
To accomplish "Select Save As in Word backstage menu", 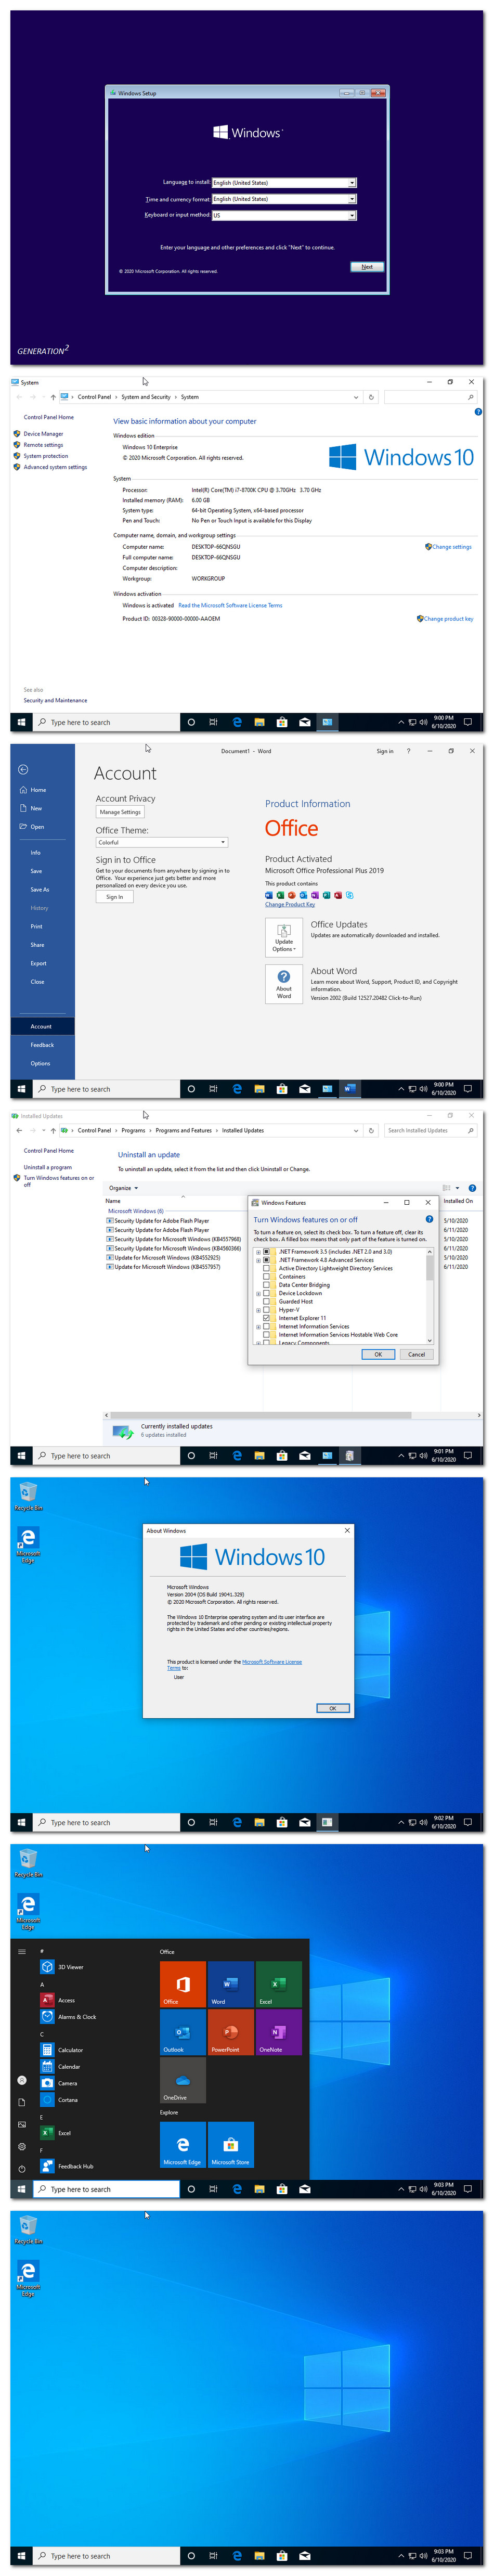I will click(x=39, y=889).
